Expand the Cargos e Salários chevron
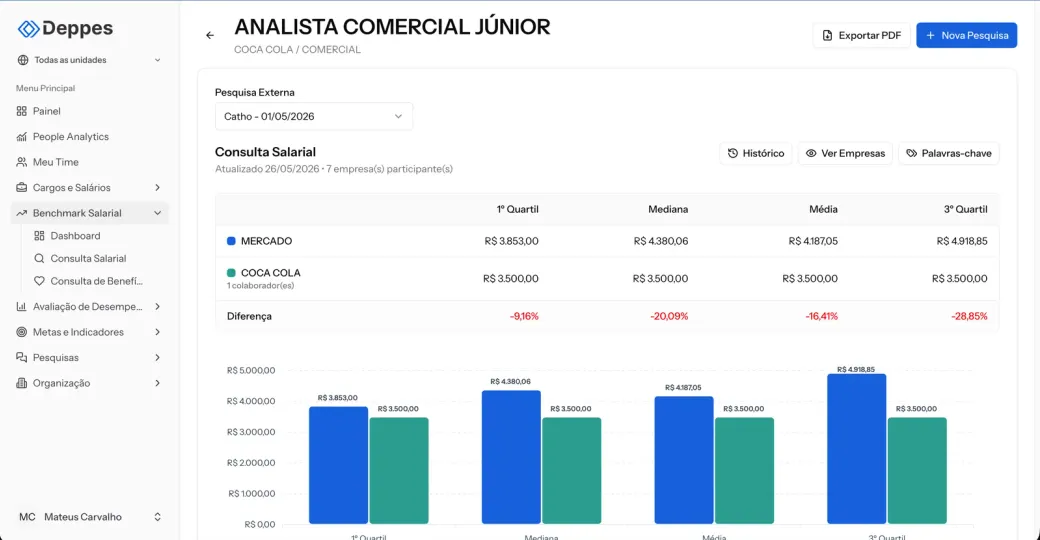Viewport: 1040px width, 540px height. [x=158, y=188]
